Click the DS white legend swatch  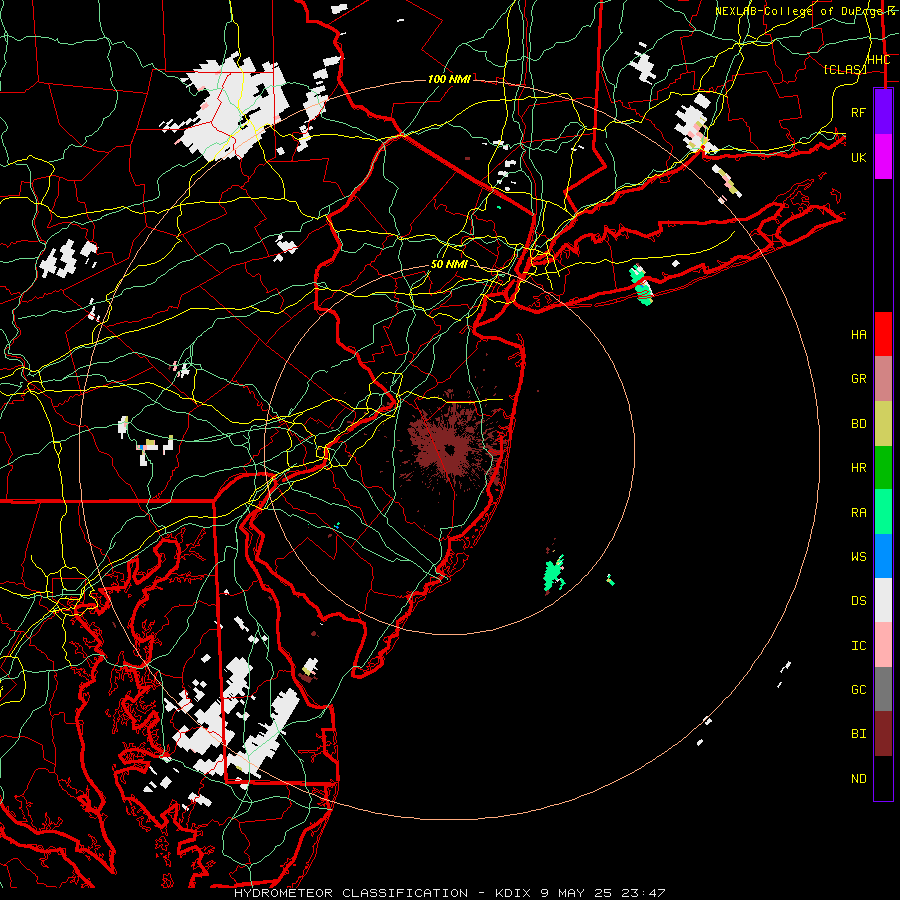point(883,600)
